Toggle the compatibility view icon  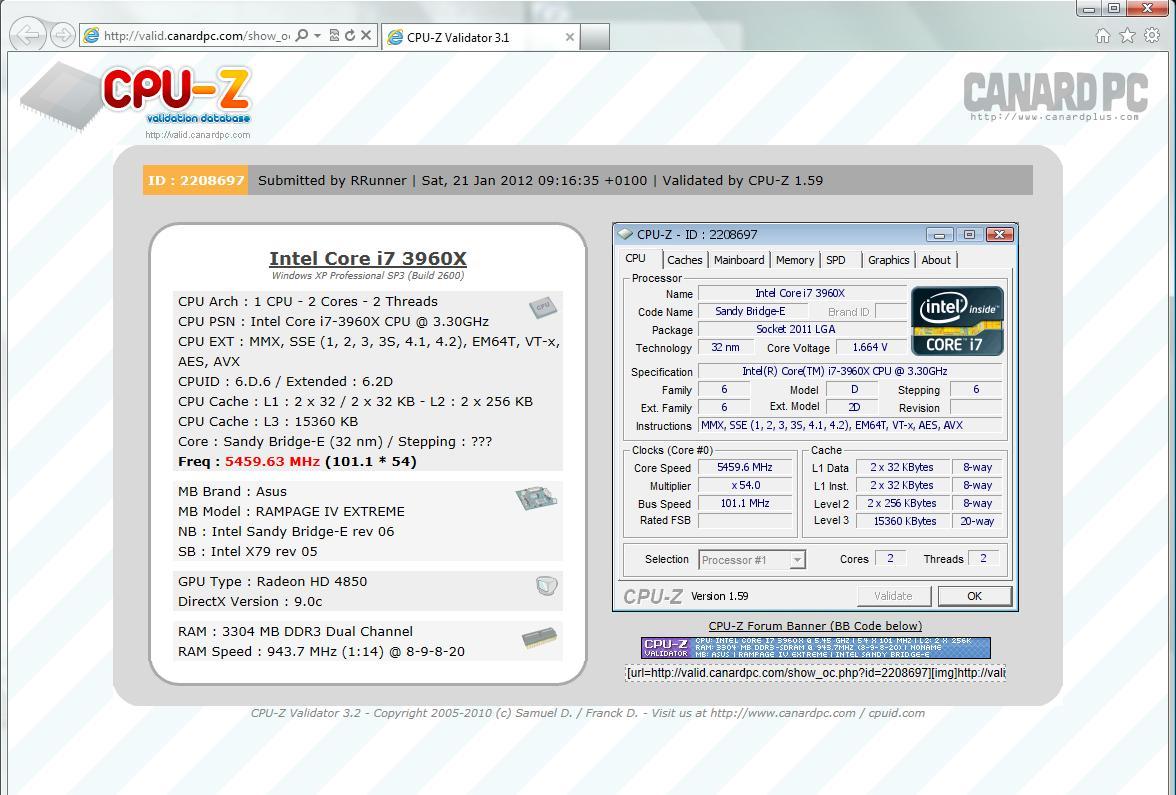pyautogui.click(x=334, y=35)
